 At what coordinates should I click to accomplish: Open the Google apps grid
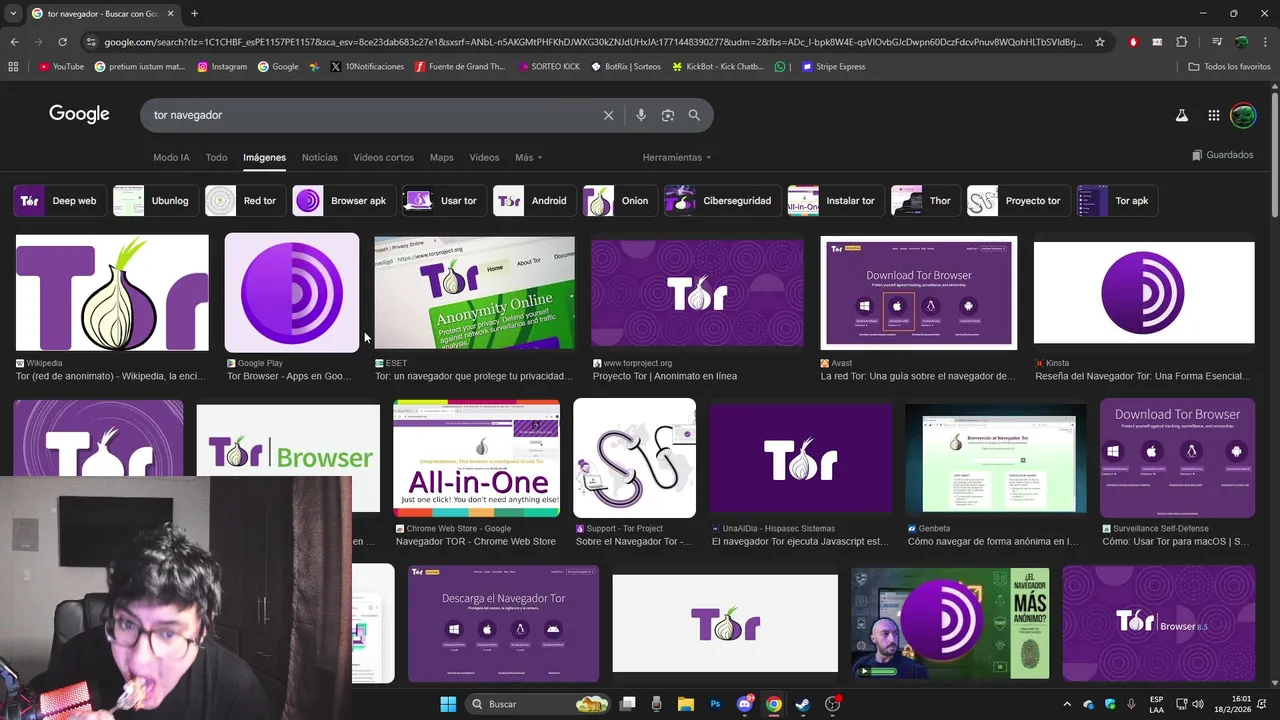1213,115
